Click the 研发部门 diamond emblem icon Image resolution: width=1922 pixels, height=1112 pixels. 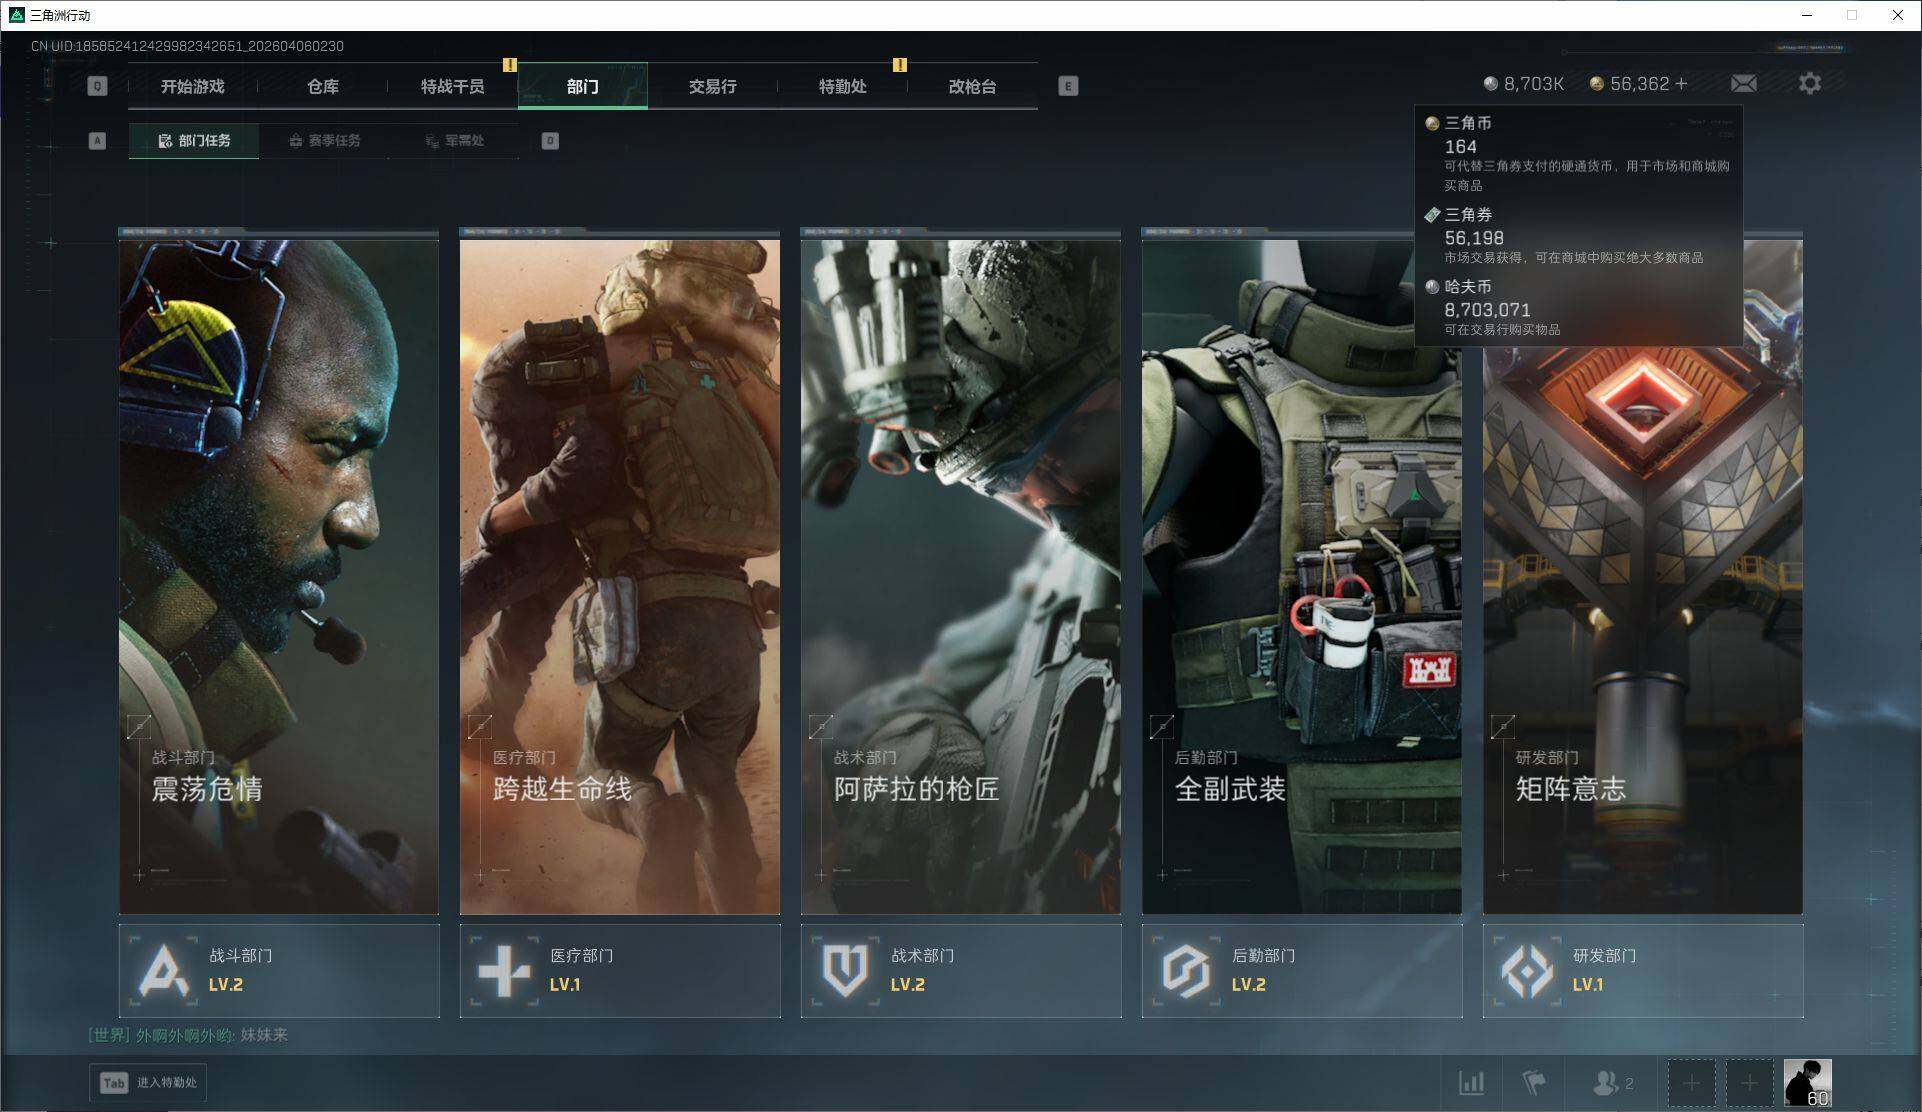pos(1527,970)
